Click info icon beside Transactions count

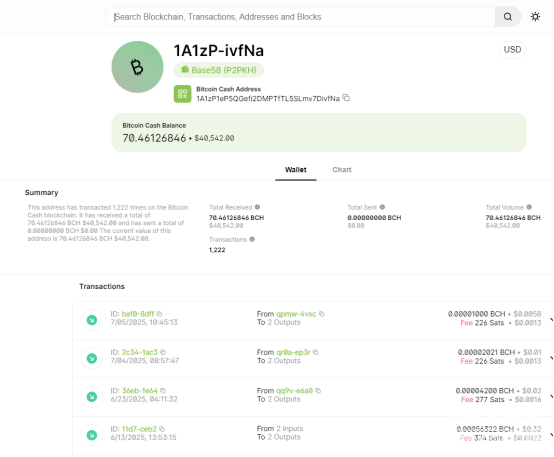click(x=252, y=239)
